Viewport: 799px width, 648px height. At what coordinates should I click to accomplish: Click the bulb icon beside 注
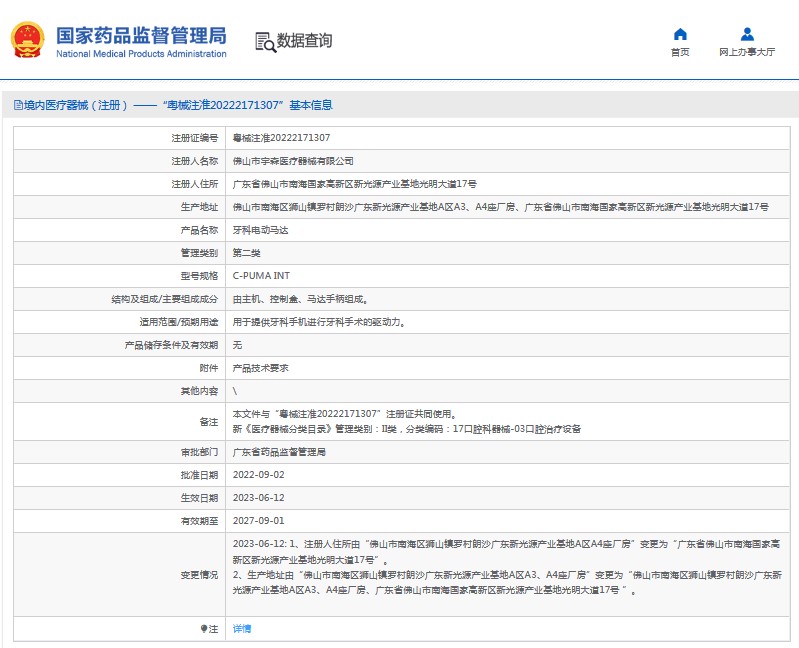204,629
